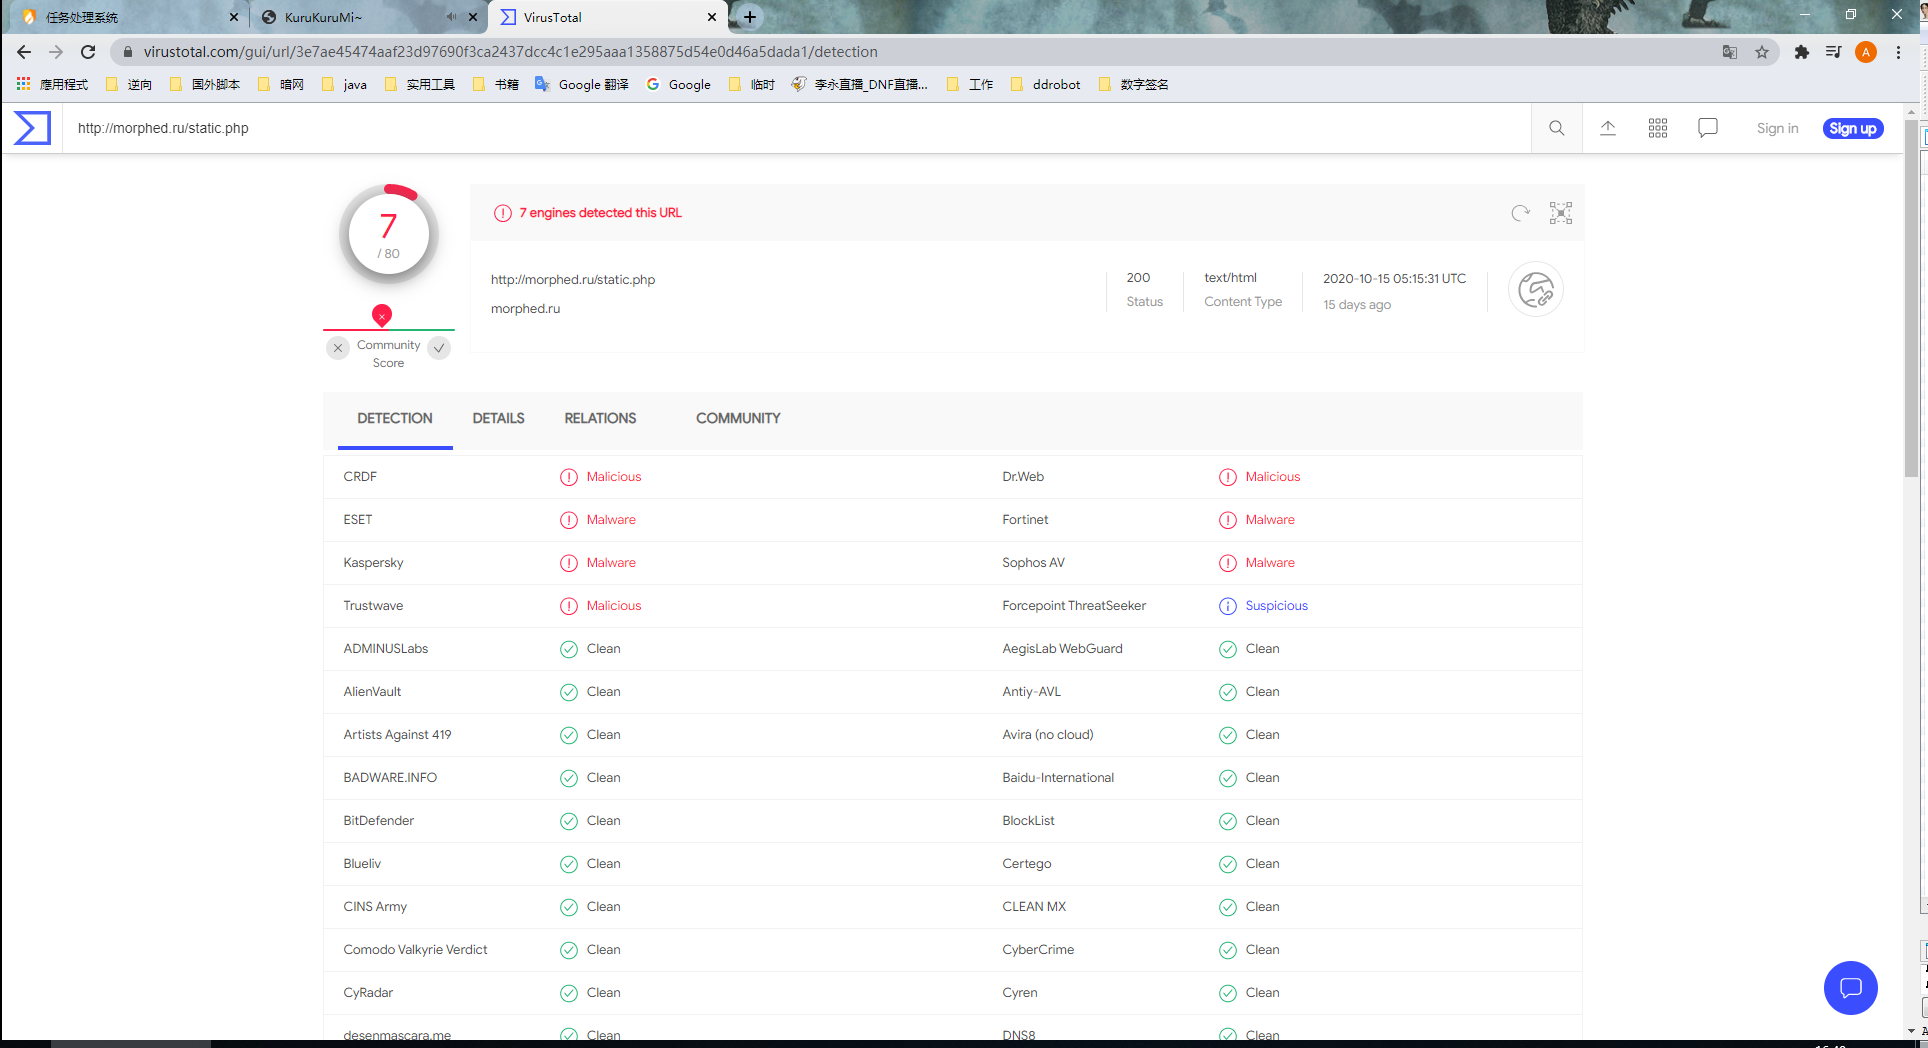
Task: Open a new browser tab
Action: (750, 17)
